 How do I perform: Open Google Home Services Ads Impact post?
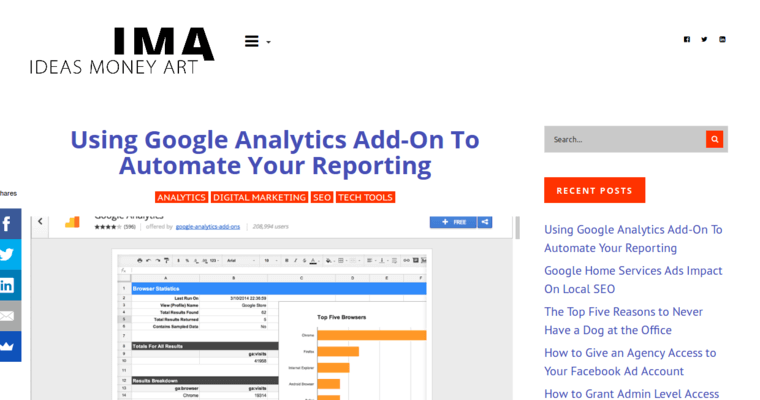pos(633,280)
